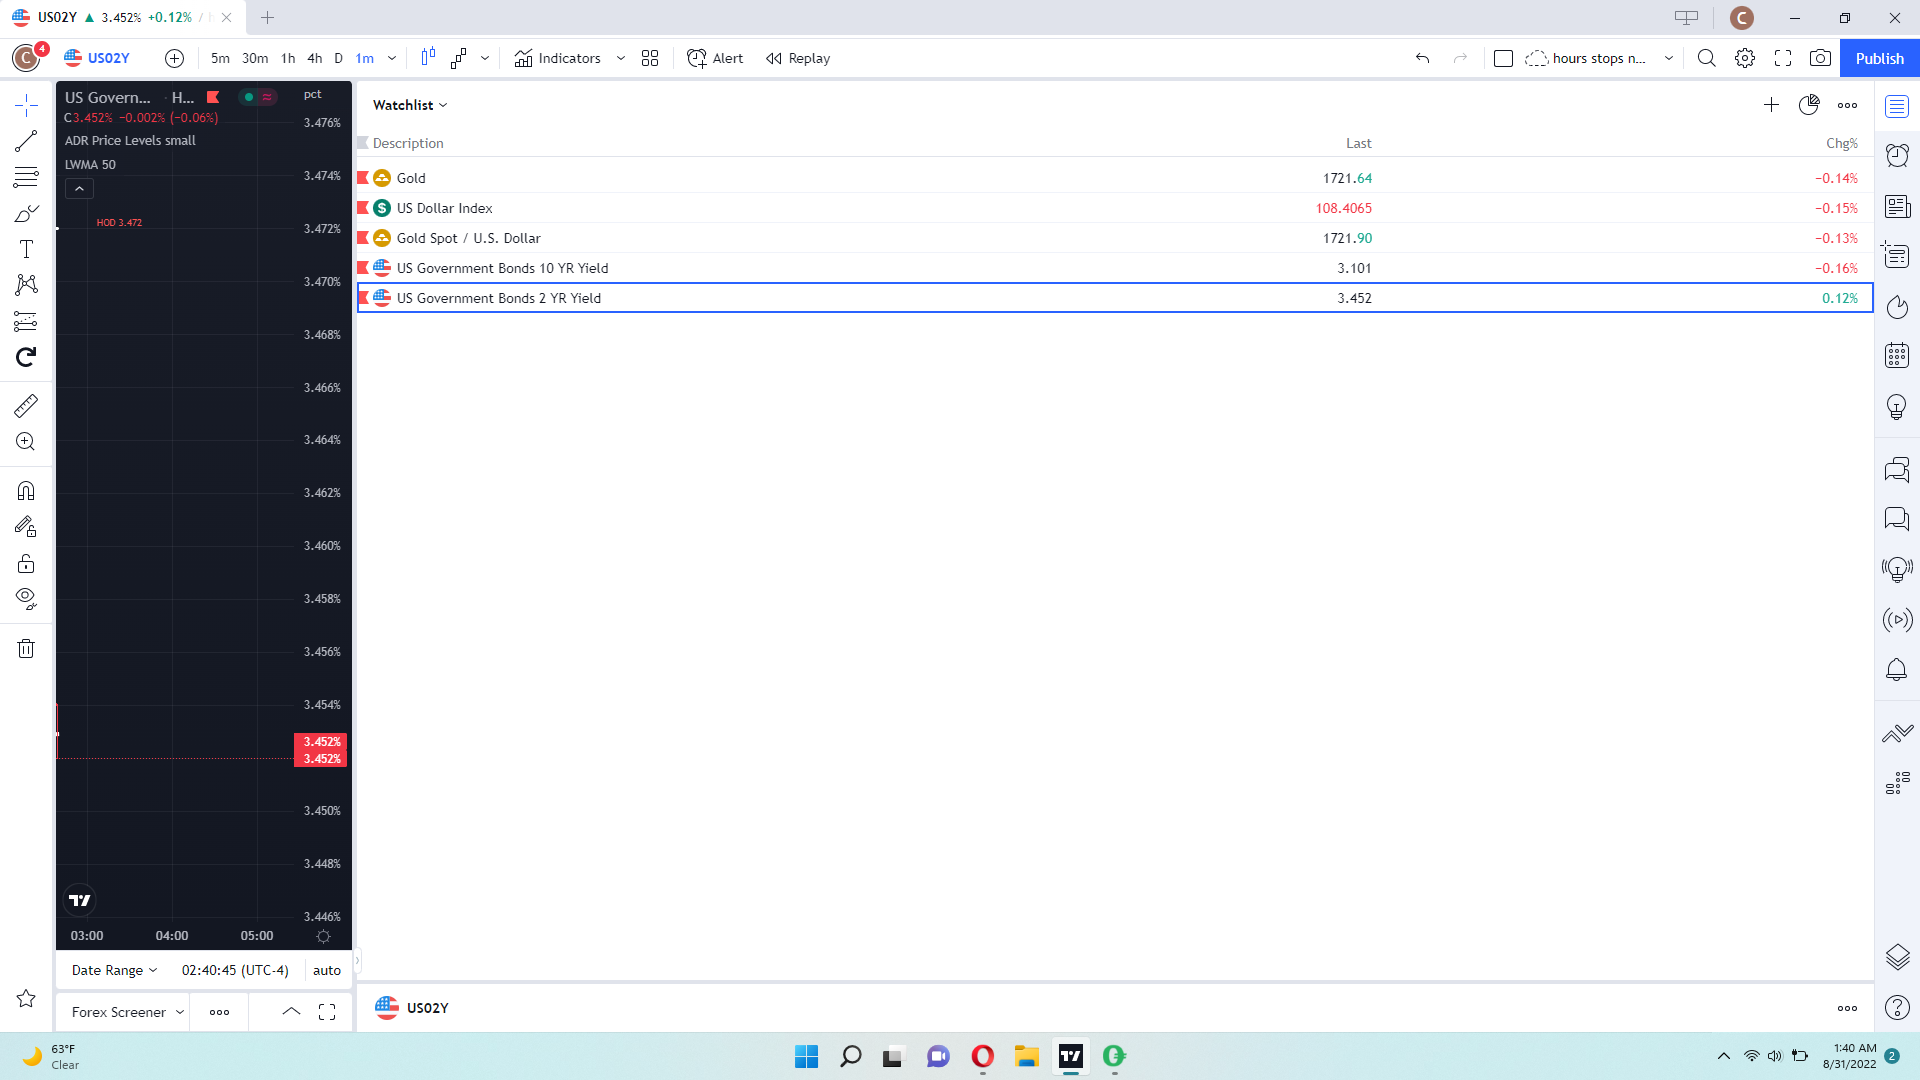Image resolution: width=1920 pixels, height=1080 pixels.
Task: Open the Forex Screener dropdown
Action: [x=127, y=1012]
